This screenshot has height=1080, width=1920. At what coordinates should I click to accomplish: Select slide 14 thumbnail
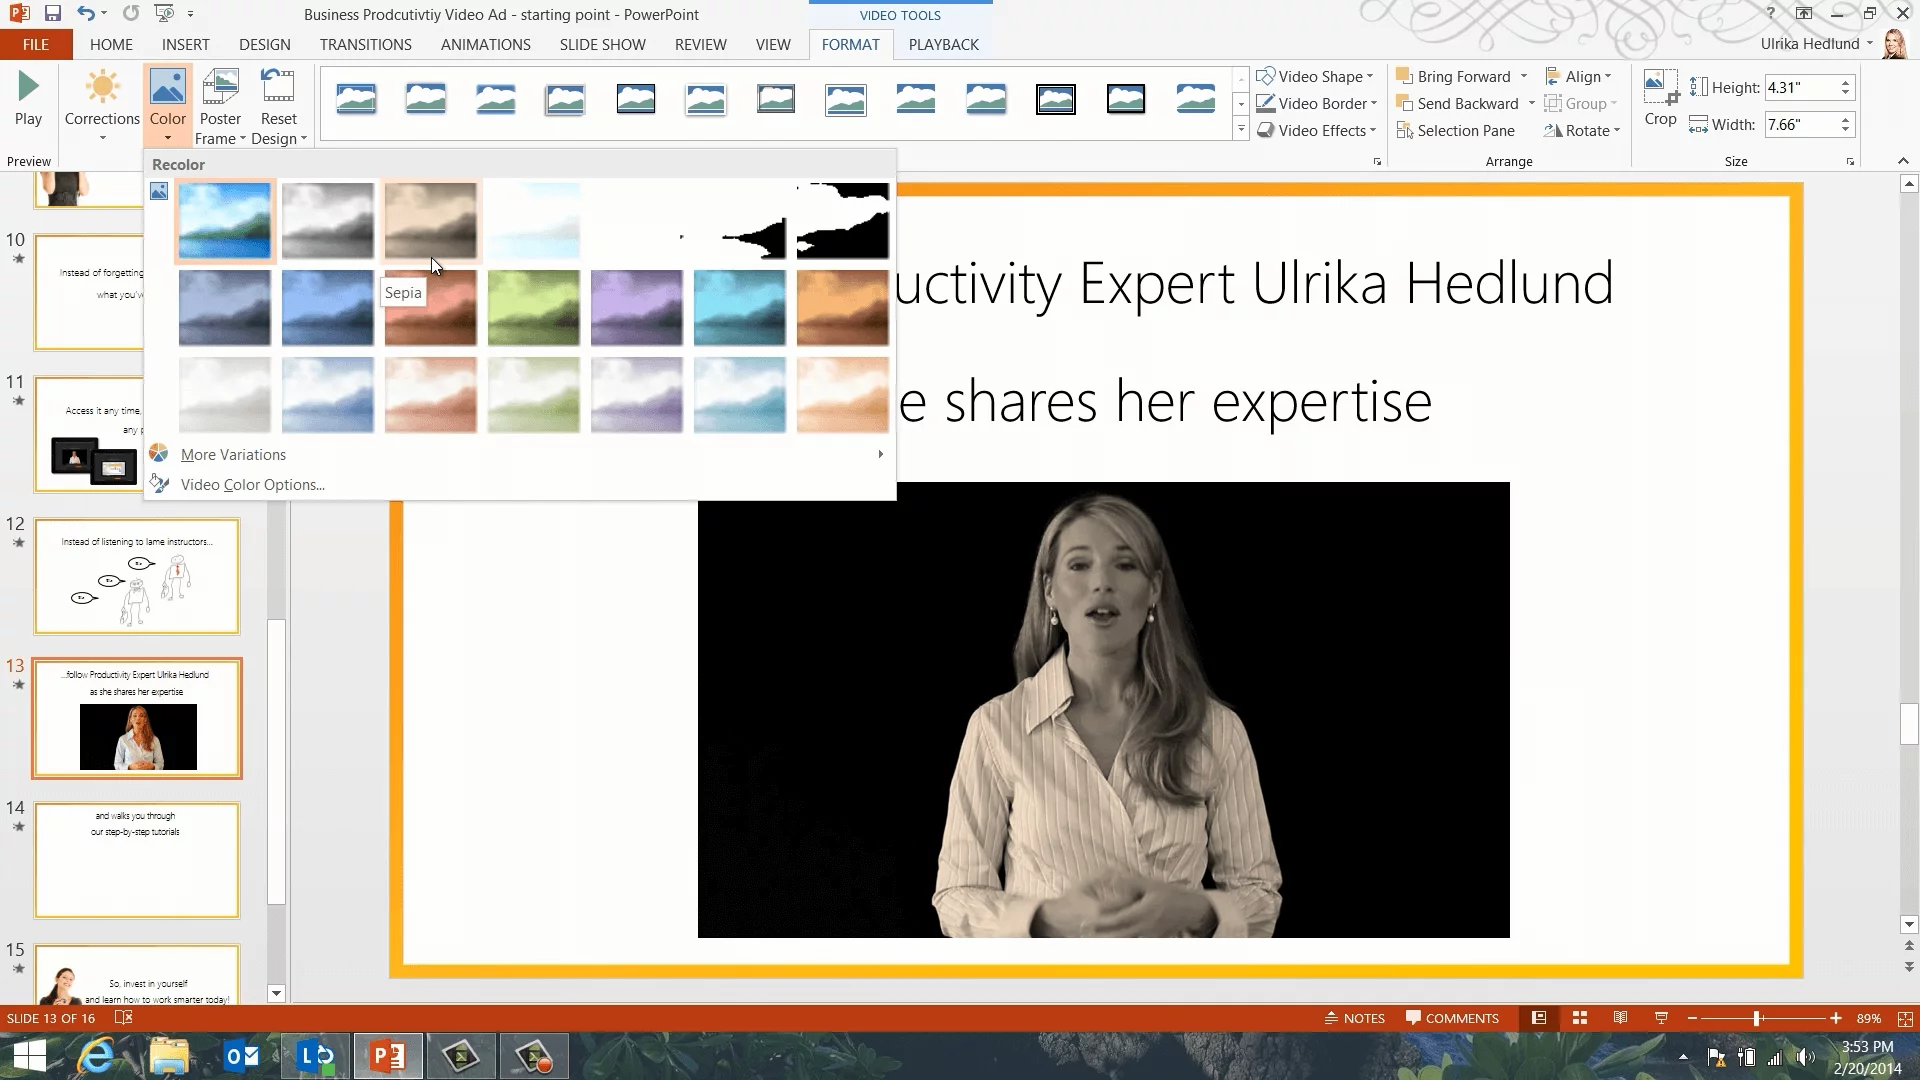pos(137,860)
